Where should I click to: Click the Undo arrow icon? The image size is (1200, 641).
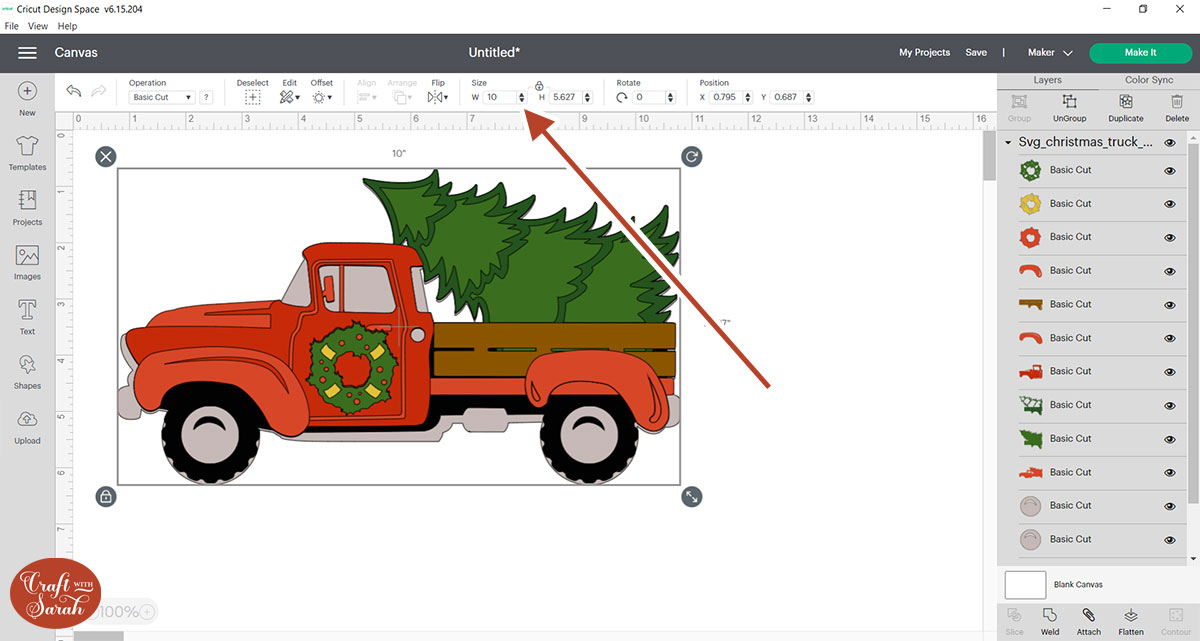(x=73, y=91)
